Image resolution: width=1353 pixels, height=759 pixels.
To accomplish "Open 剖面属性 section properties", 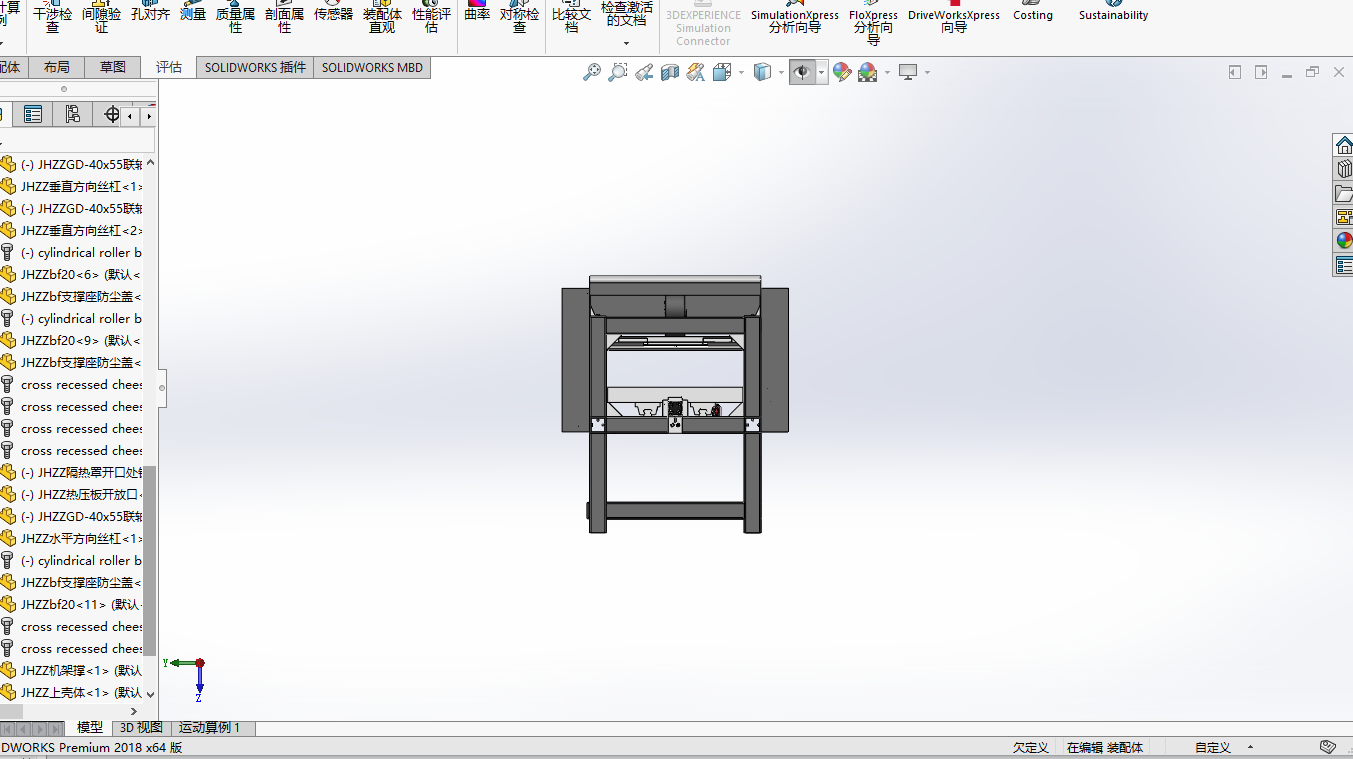I will click(284, 16).
